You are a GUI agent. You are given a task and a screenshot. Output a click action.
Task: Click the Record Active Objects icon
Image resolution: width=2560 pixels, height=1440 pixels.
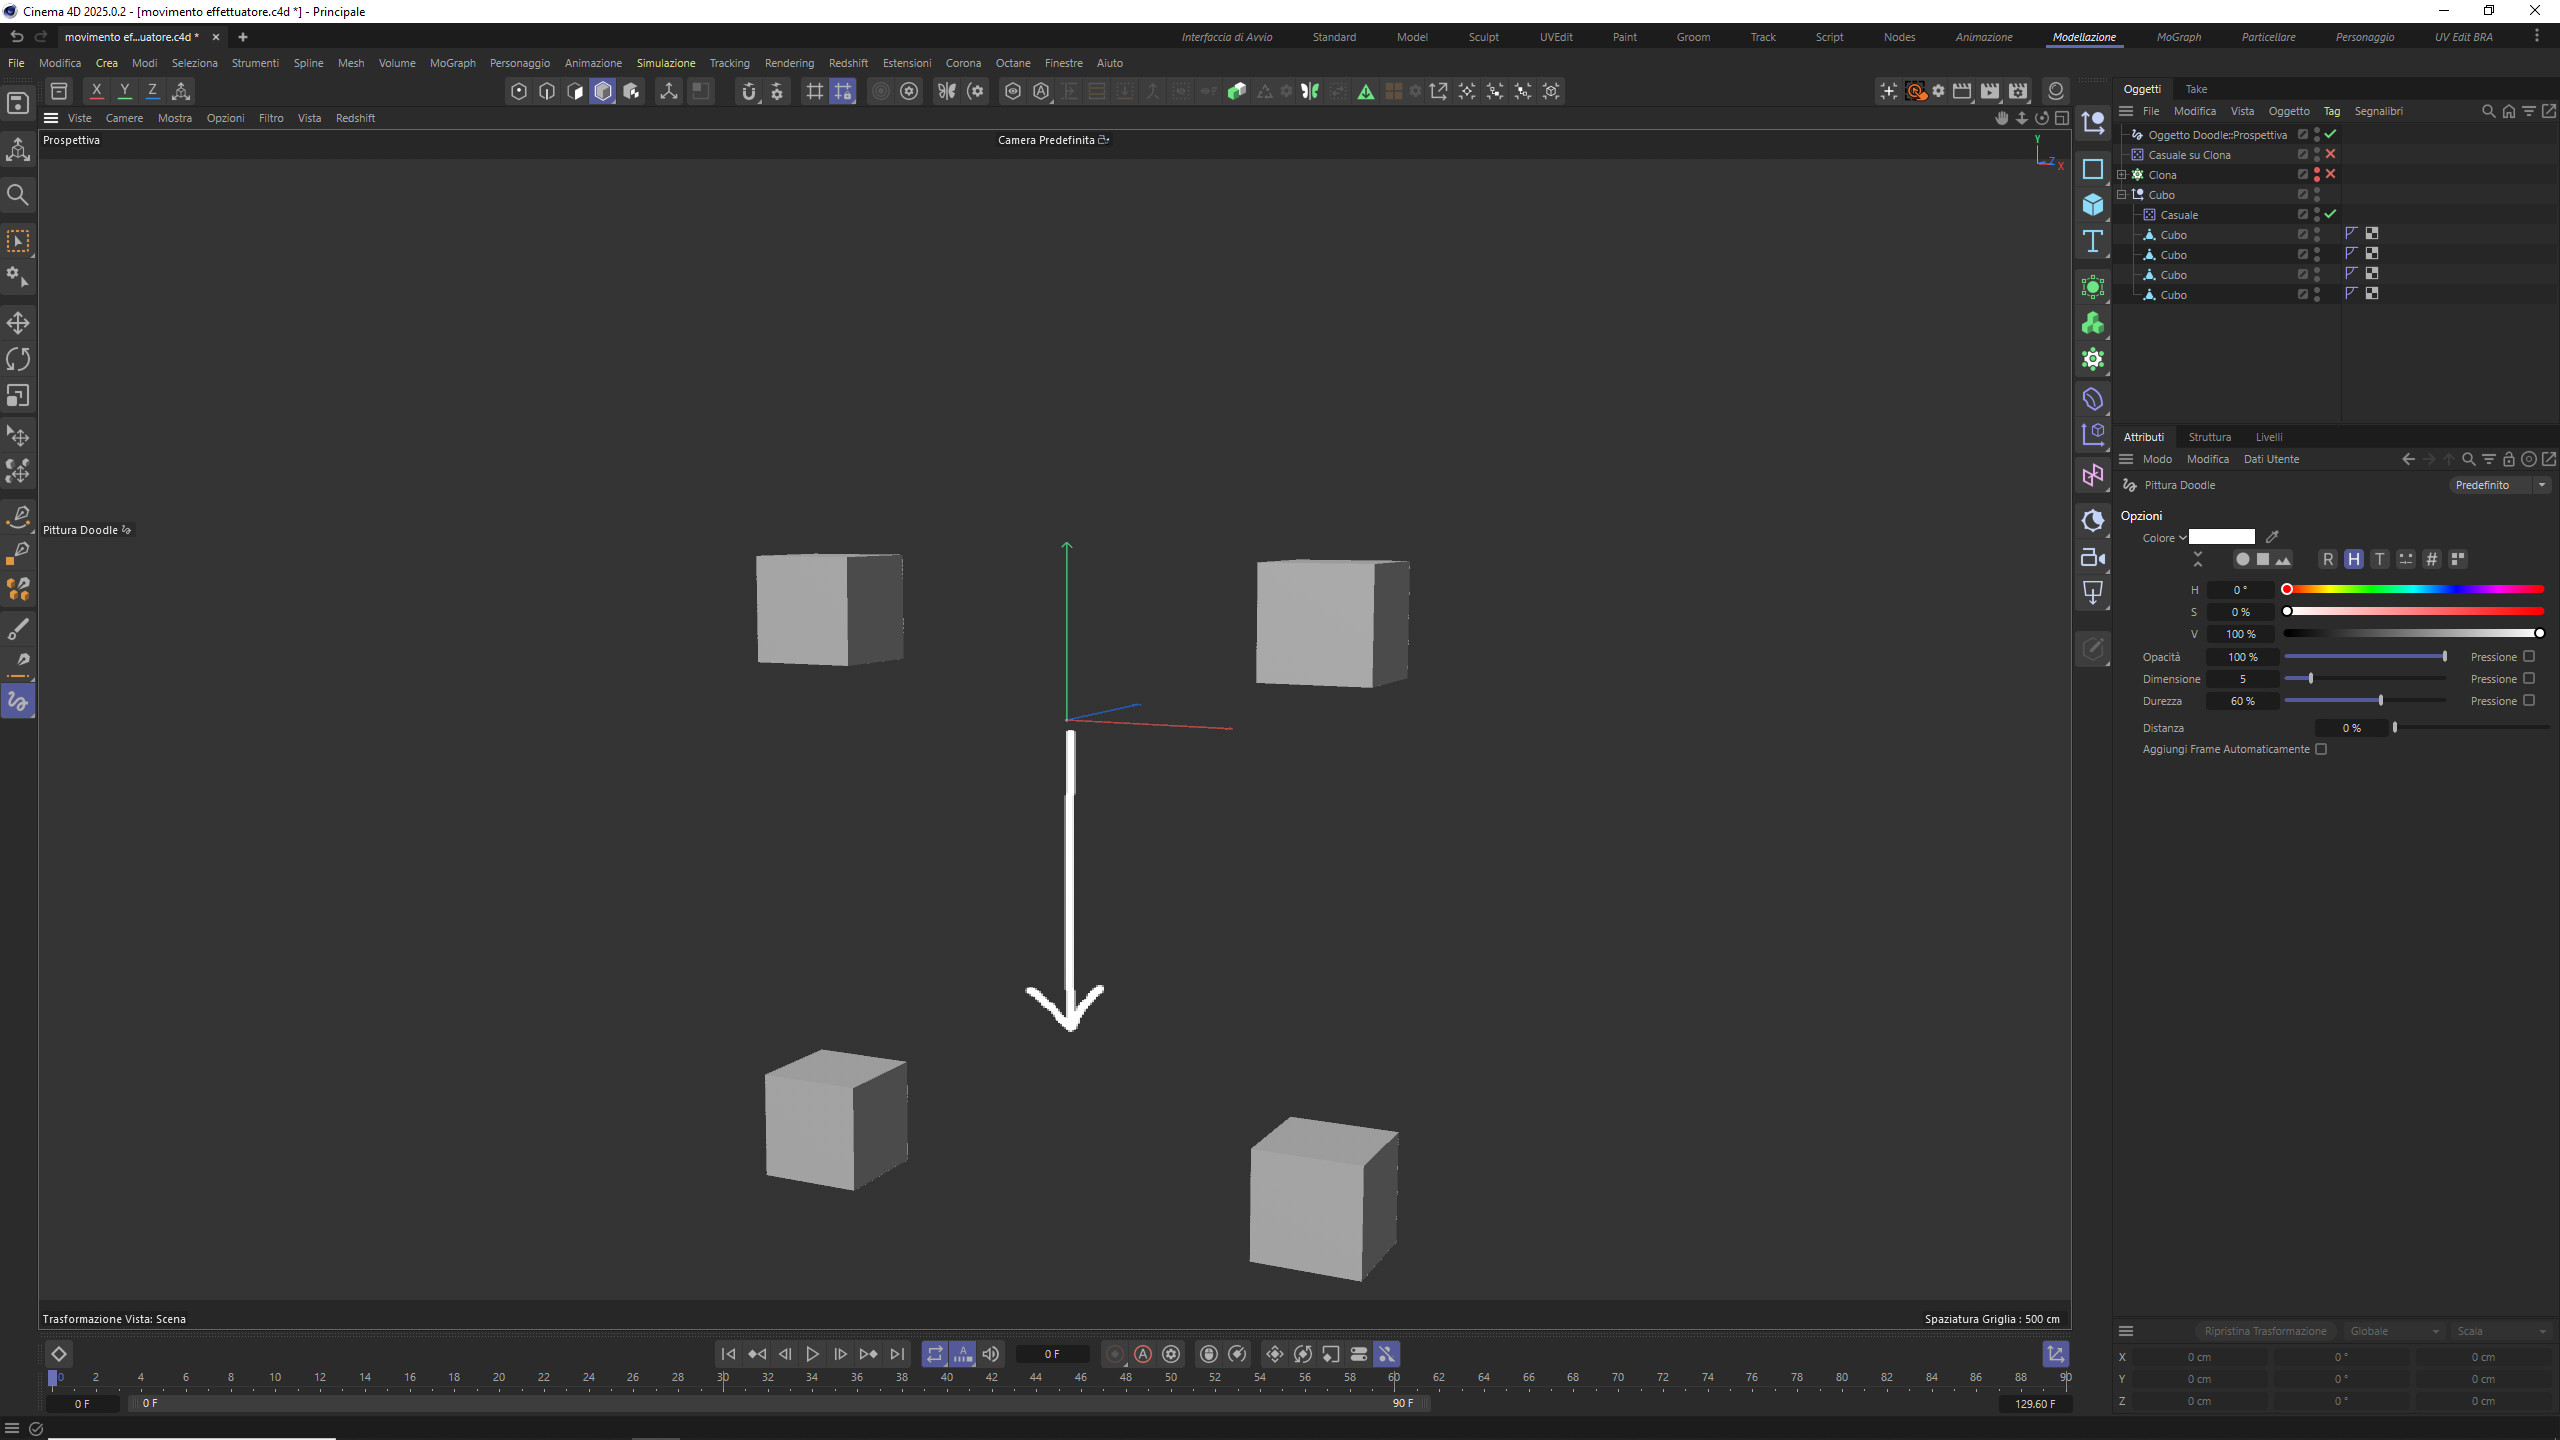(x=1115, y=1354)
